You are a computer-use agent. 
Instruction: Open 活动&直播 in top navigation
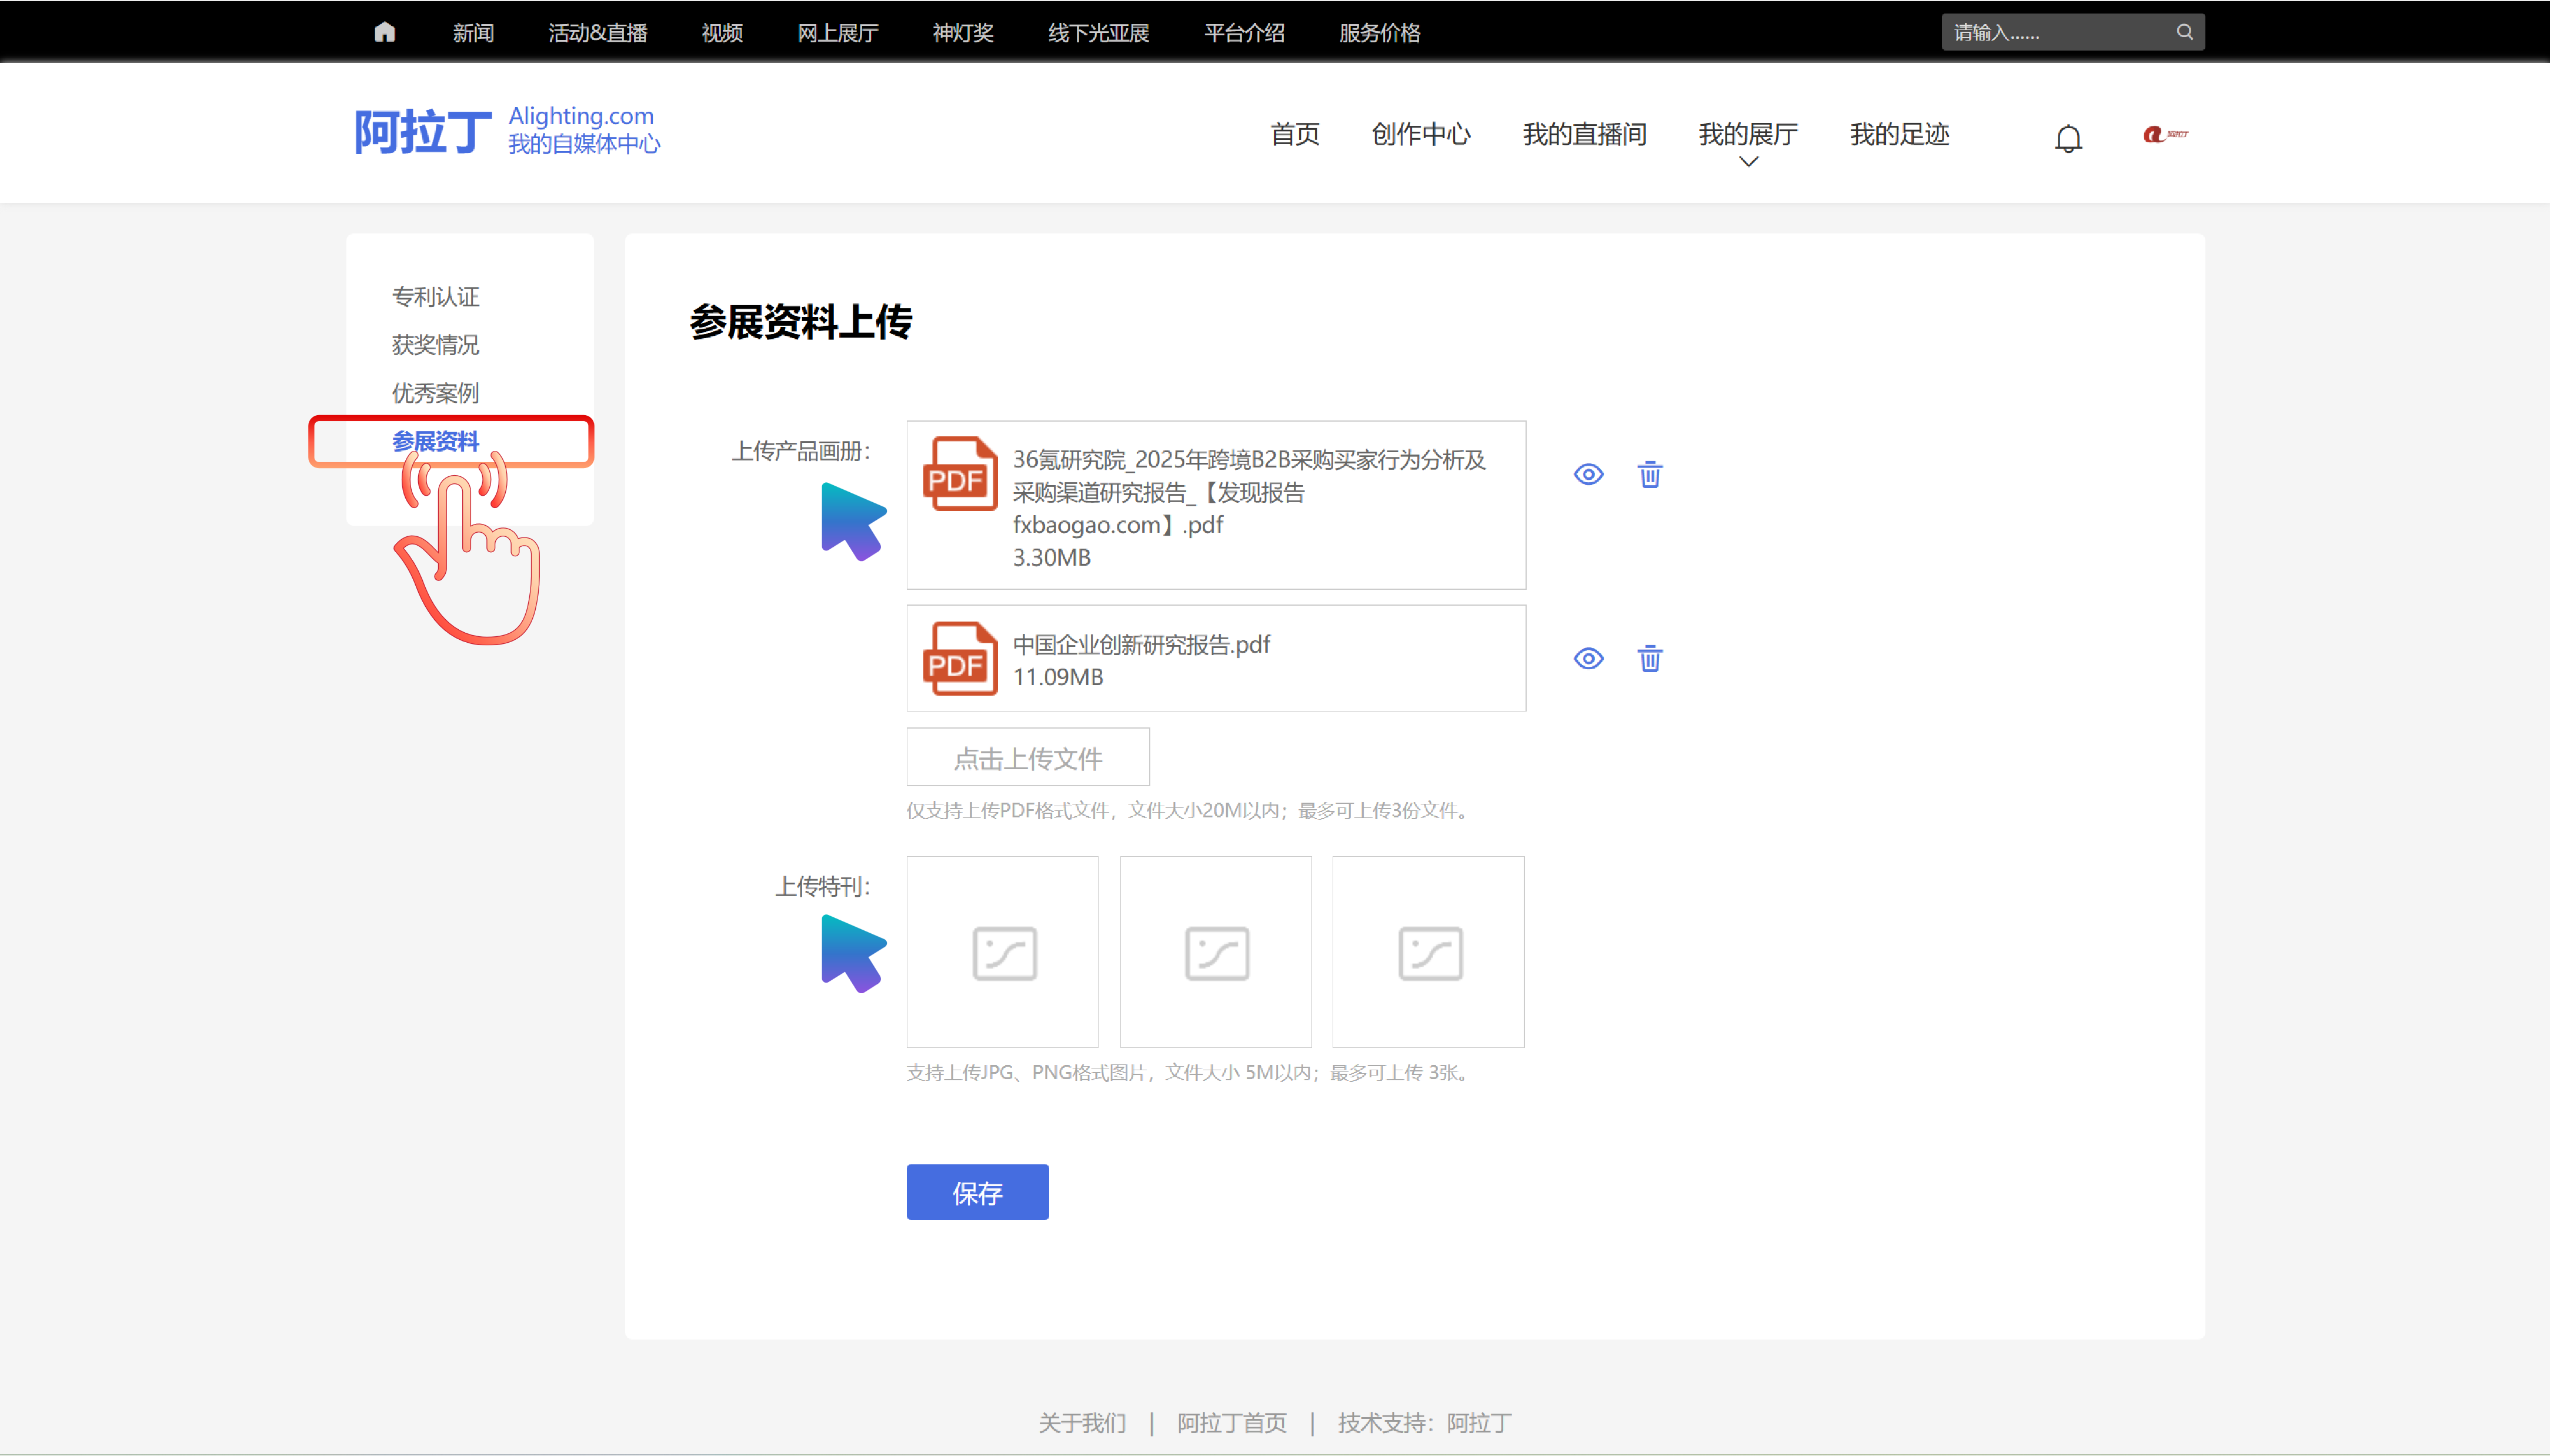598,33
